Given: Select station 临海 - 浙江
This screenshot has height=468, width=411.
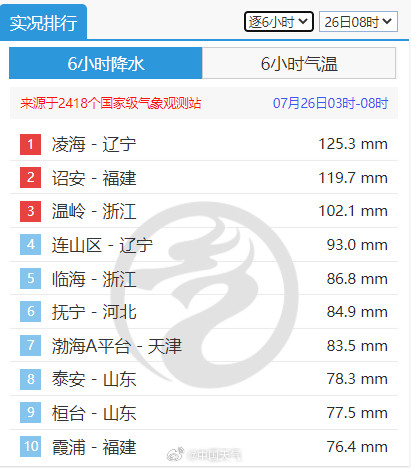Looking at the screenshot, I should click(x=94, y=279).
